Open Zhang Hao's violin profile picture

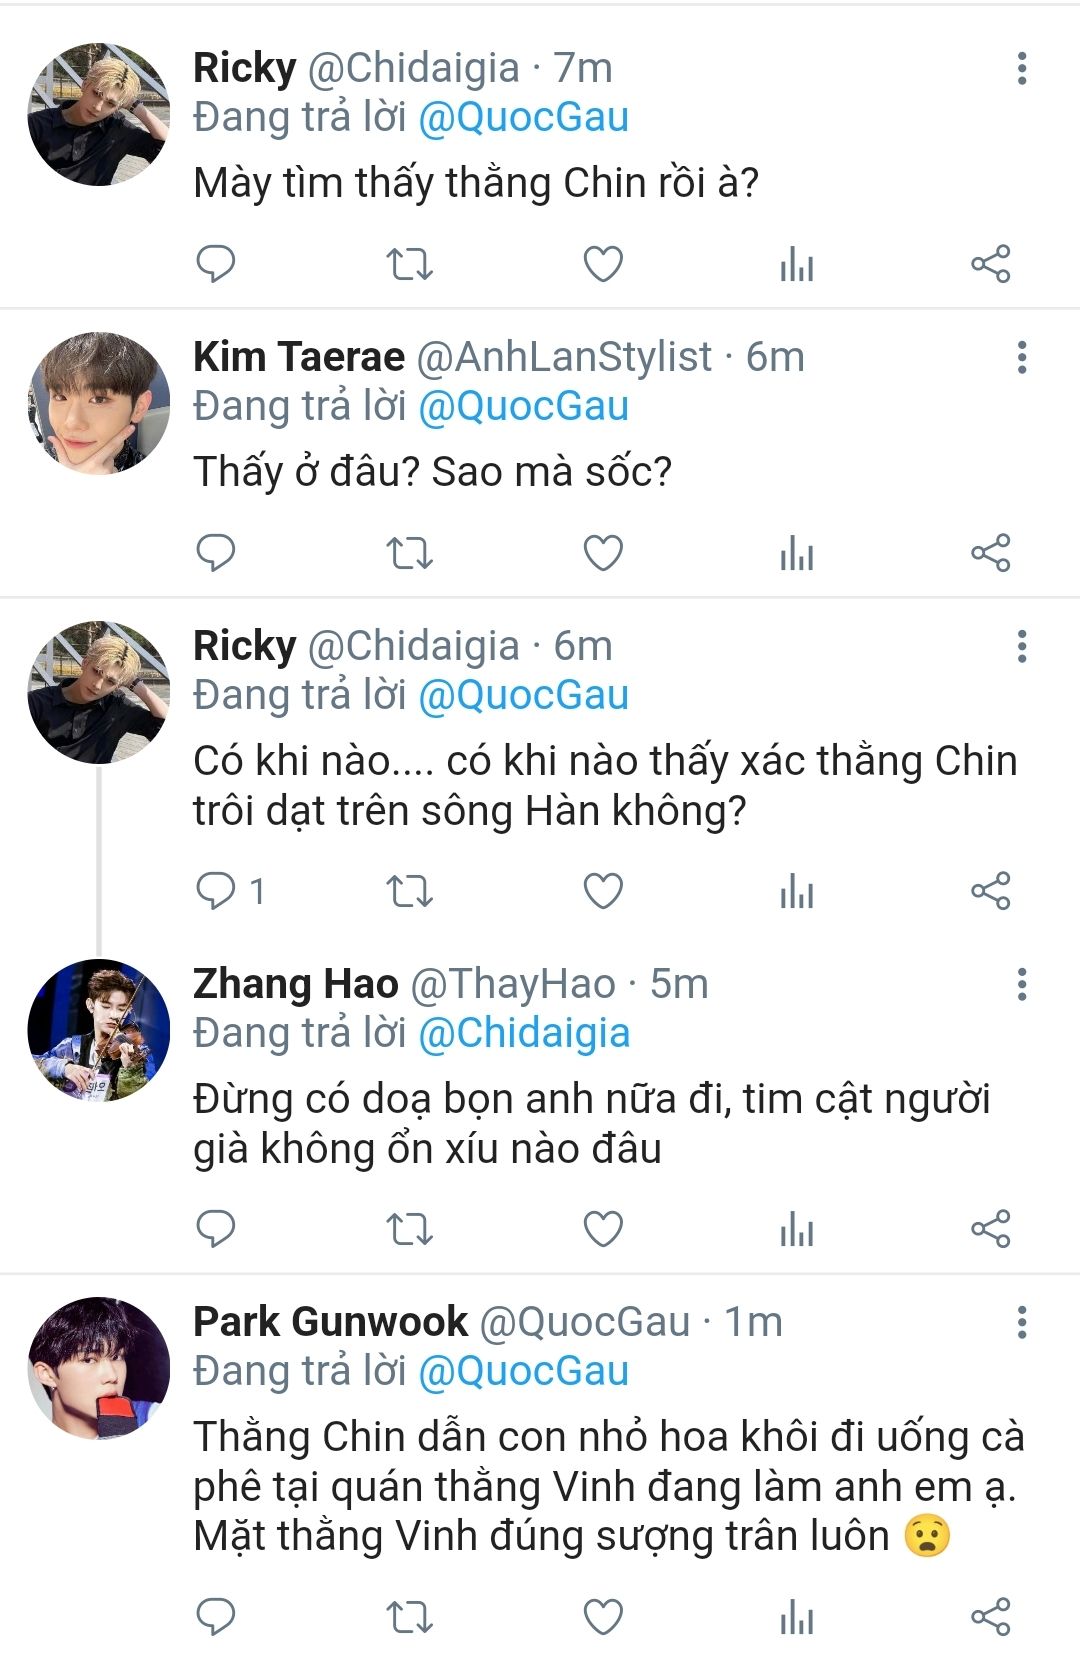tap(98, 1030)
